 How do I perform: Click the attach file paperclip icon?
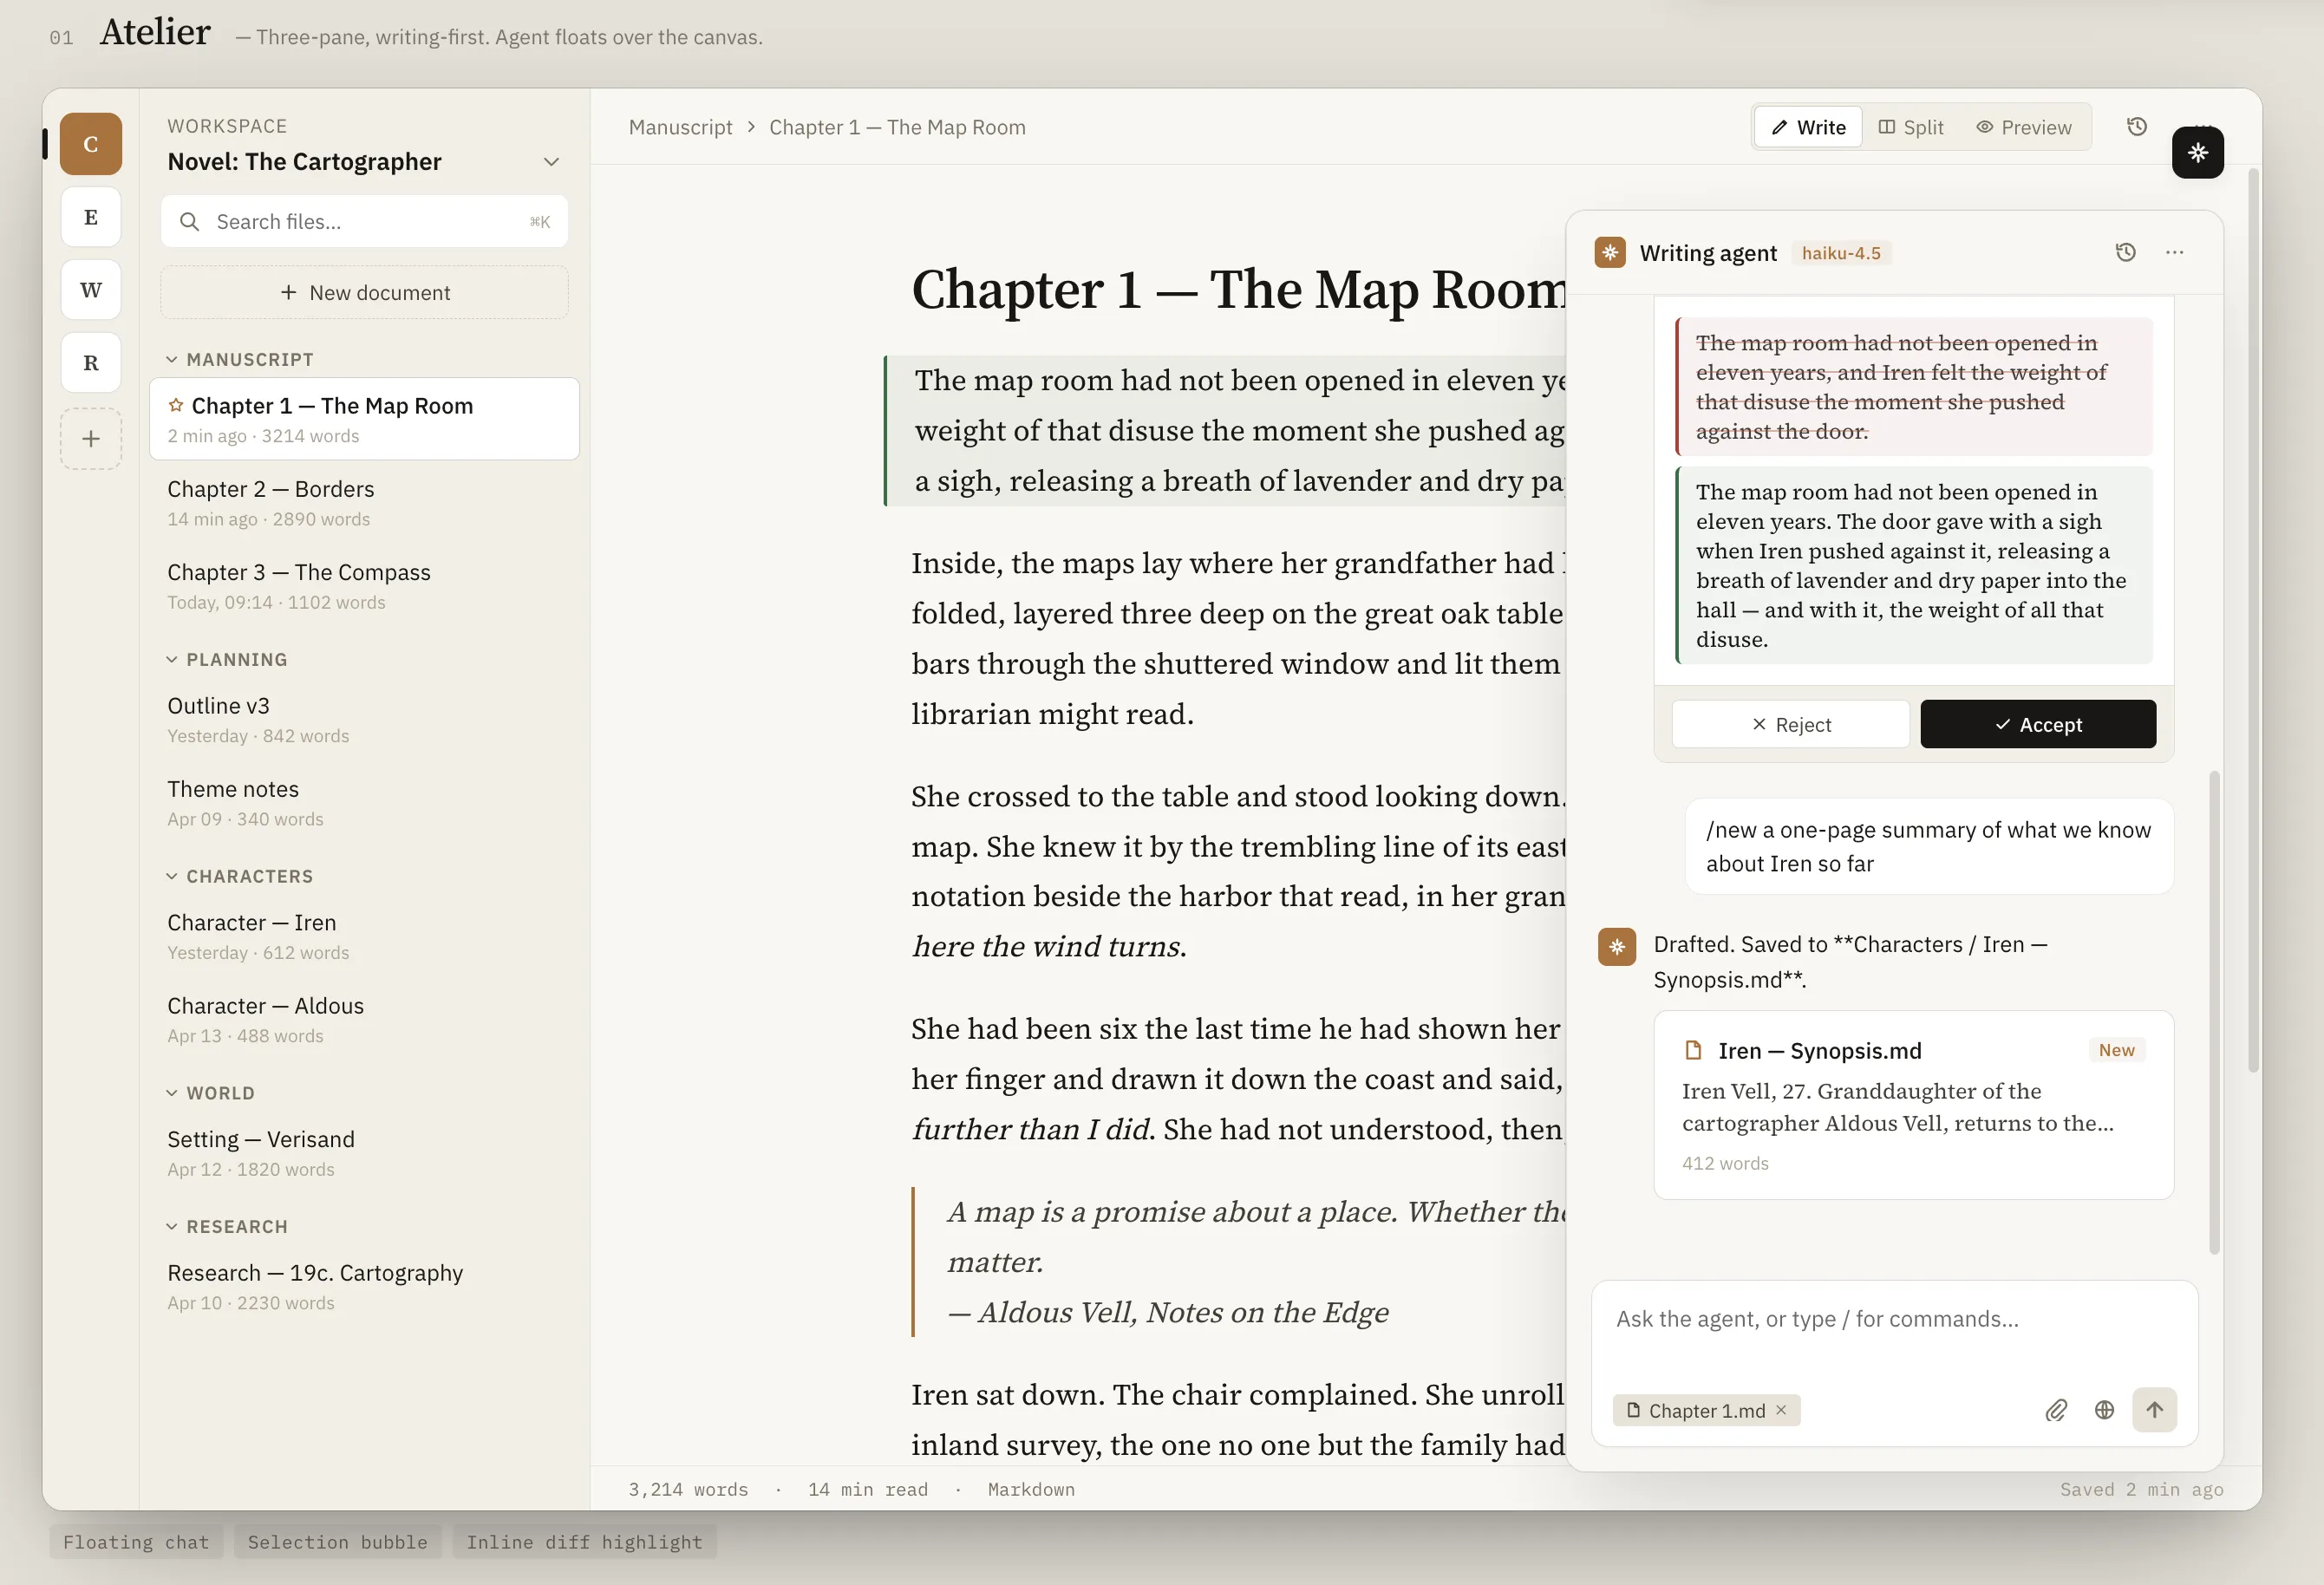(x=2055, y=1410)
